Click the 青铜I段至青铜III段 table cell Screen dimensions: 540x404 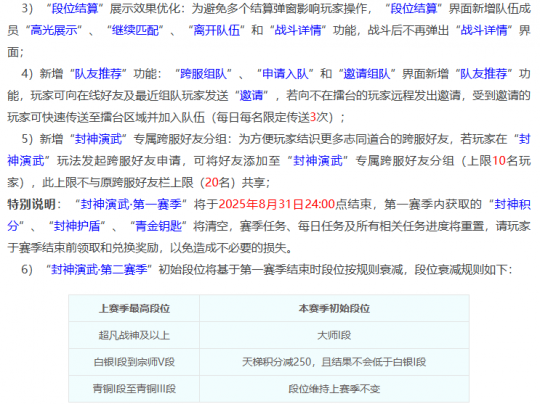coord(134,389)
